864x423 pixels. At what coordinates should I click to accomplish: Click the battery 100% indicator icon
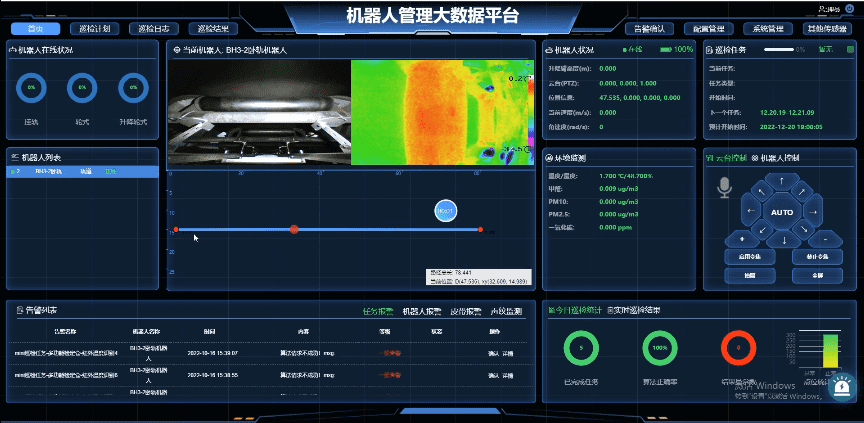coord(665,50)
